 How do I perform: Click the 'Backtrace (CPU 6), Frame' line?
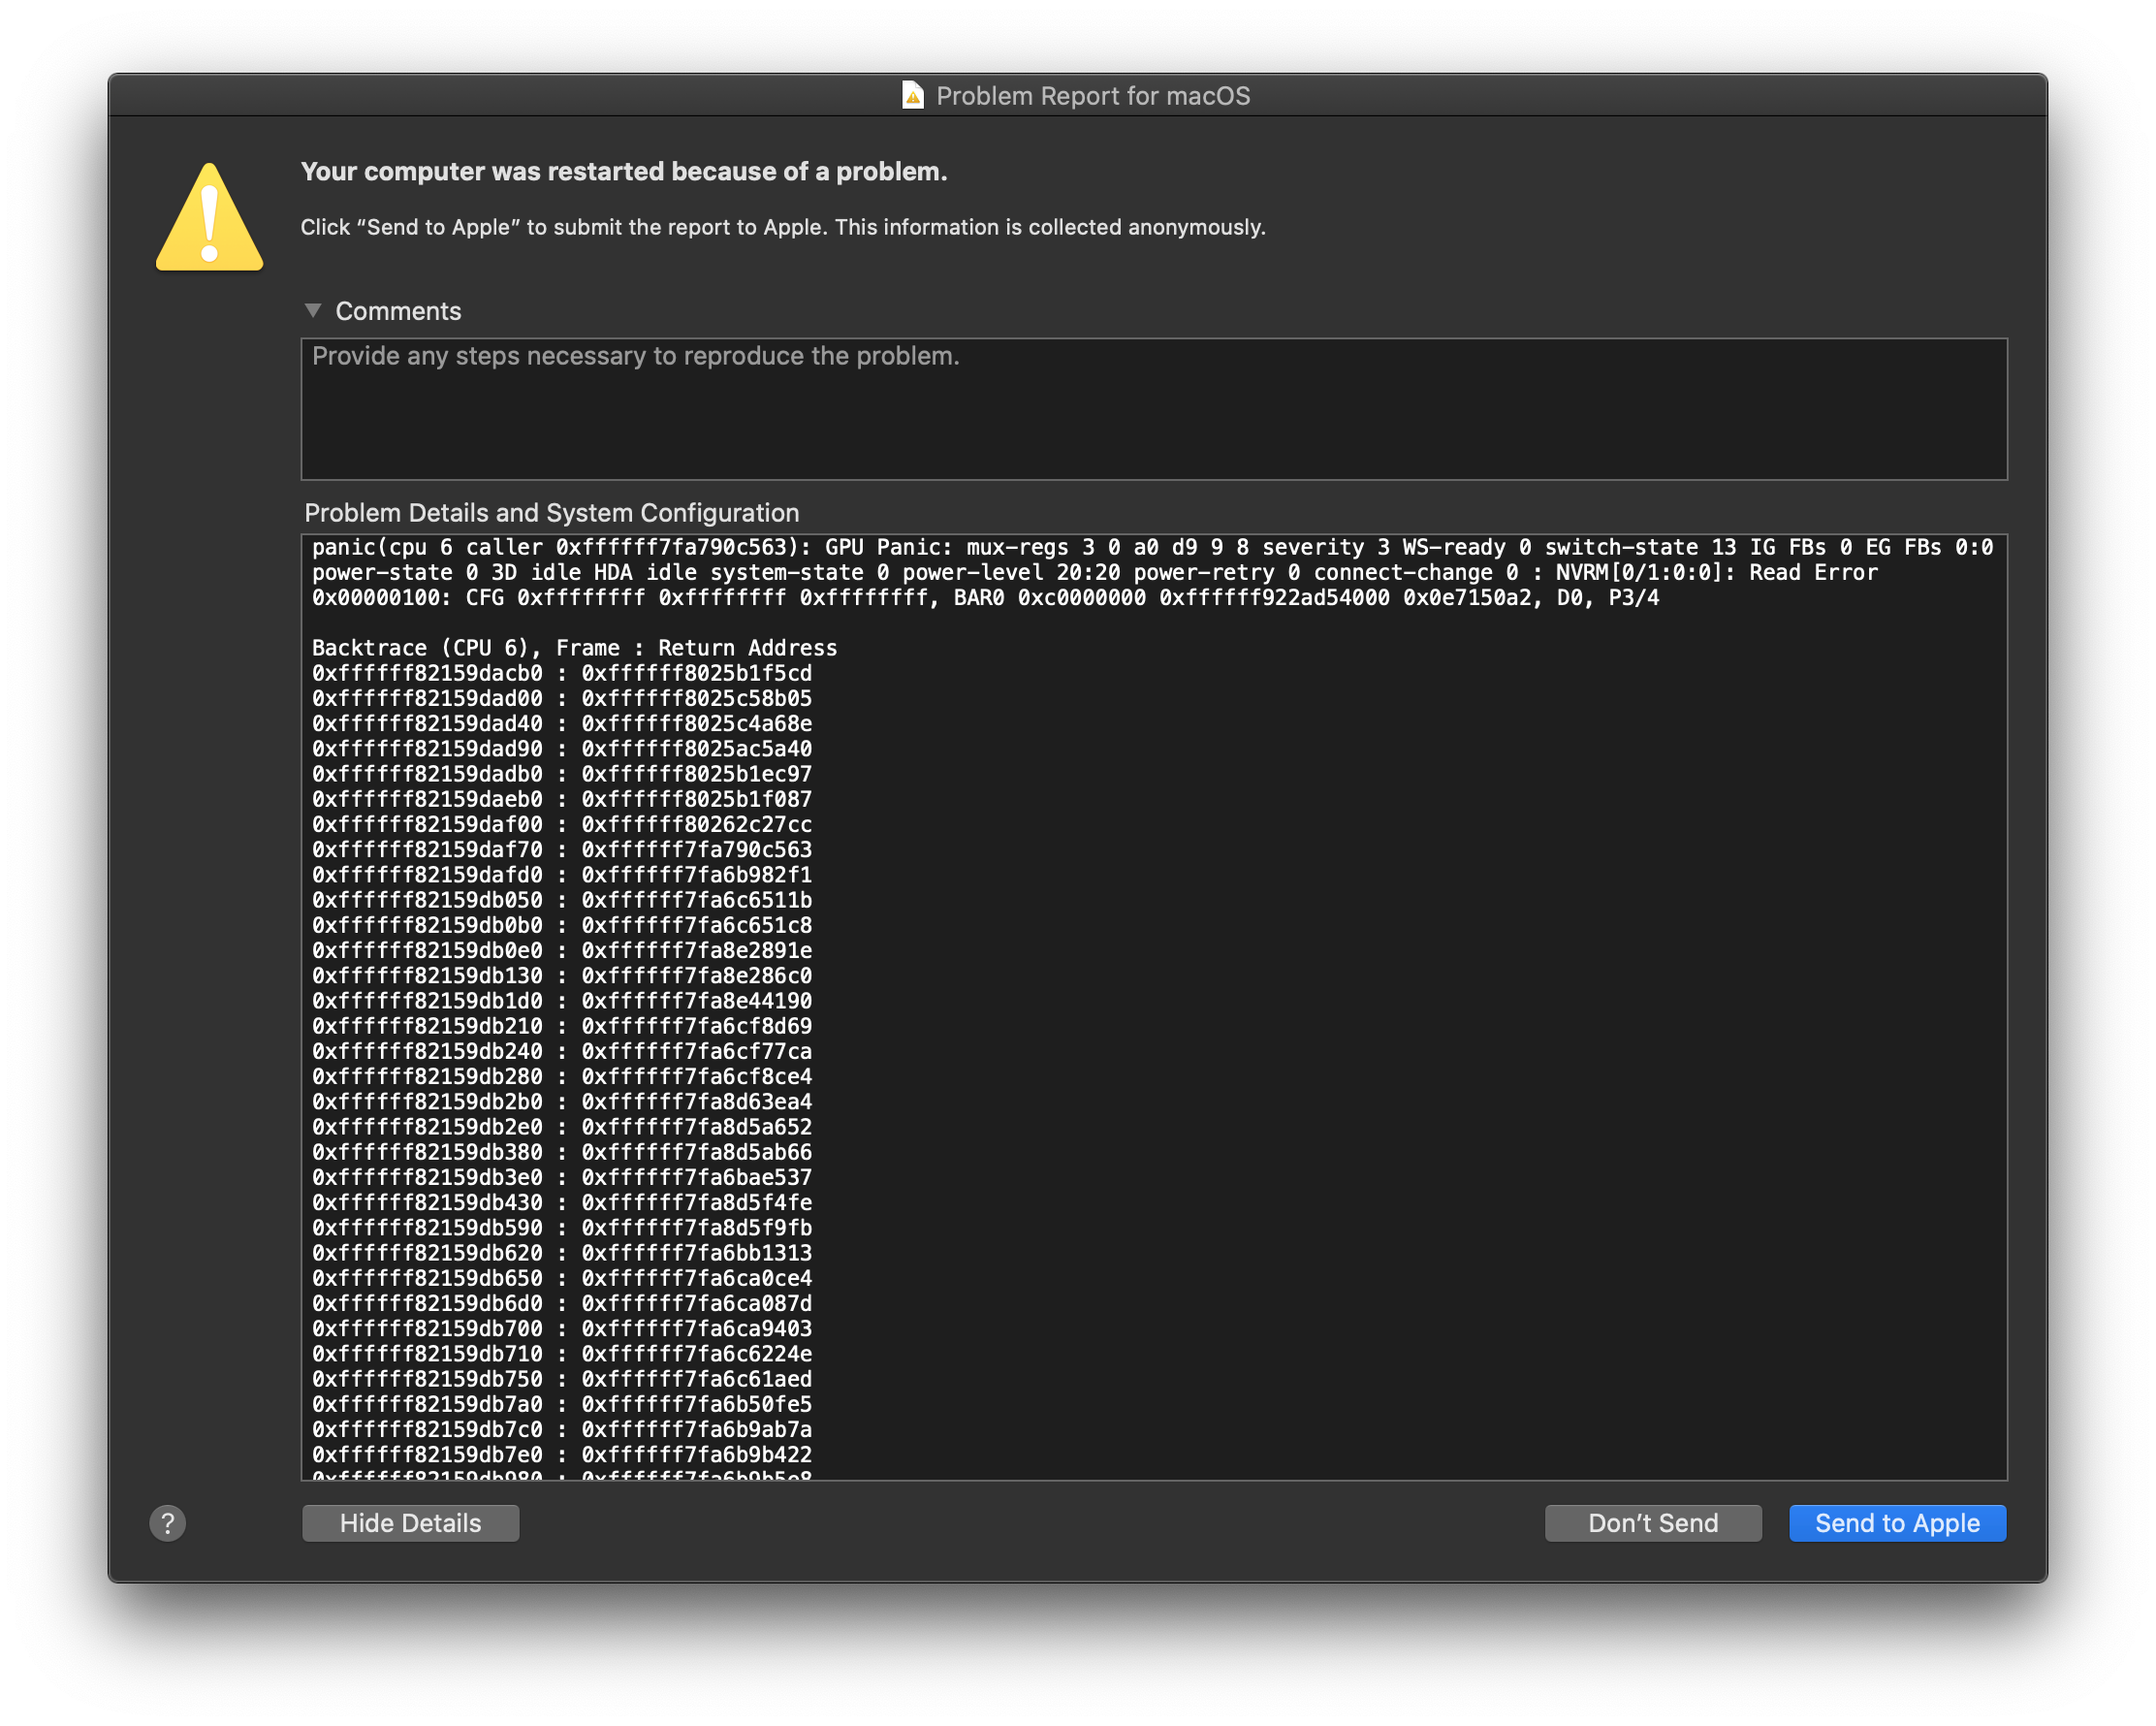[574, 648]
